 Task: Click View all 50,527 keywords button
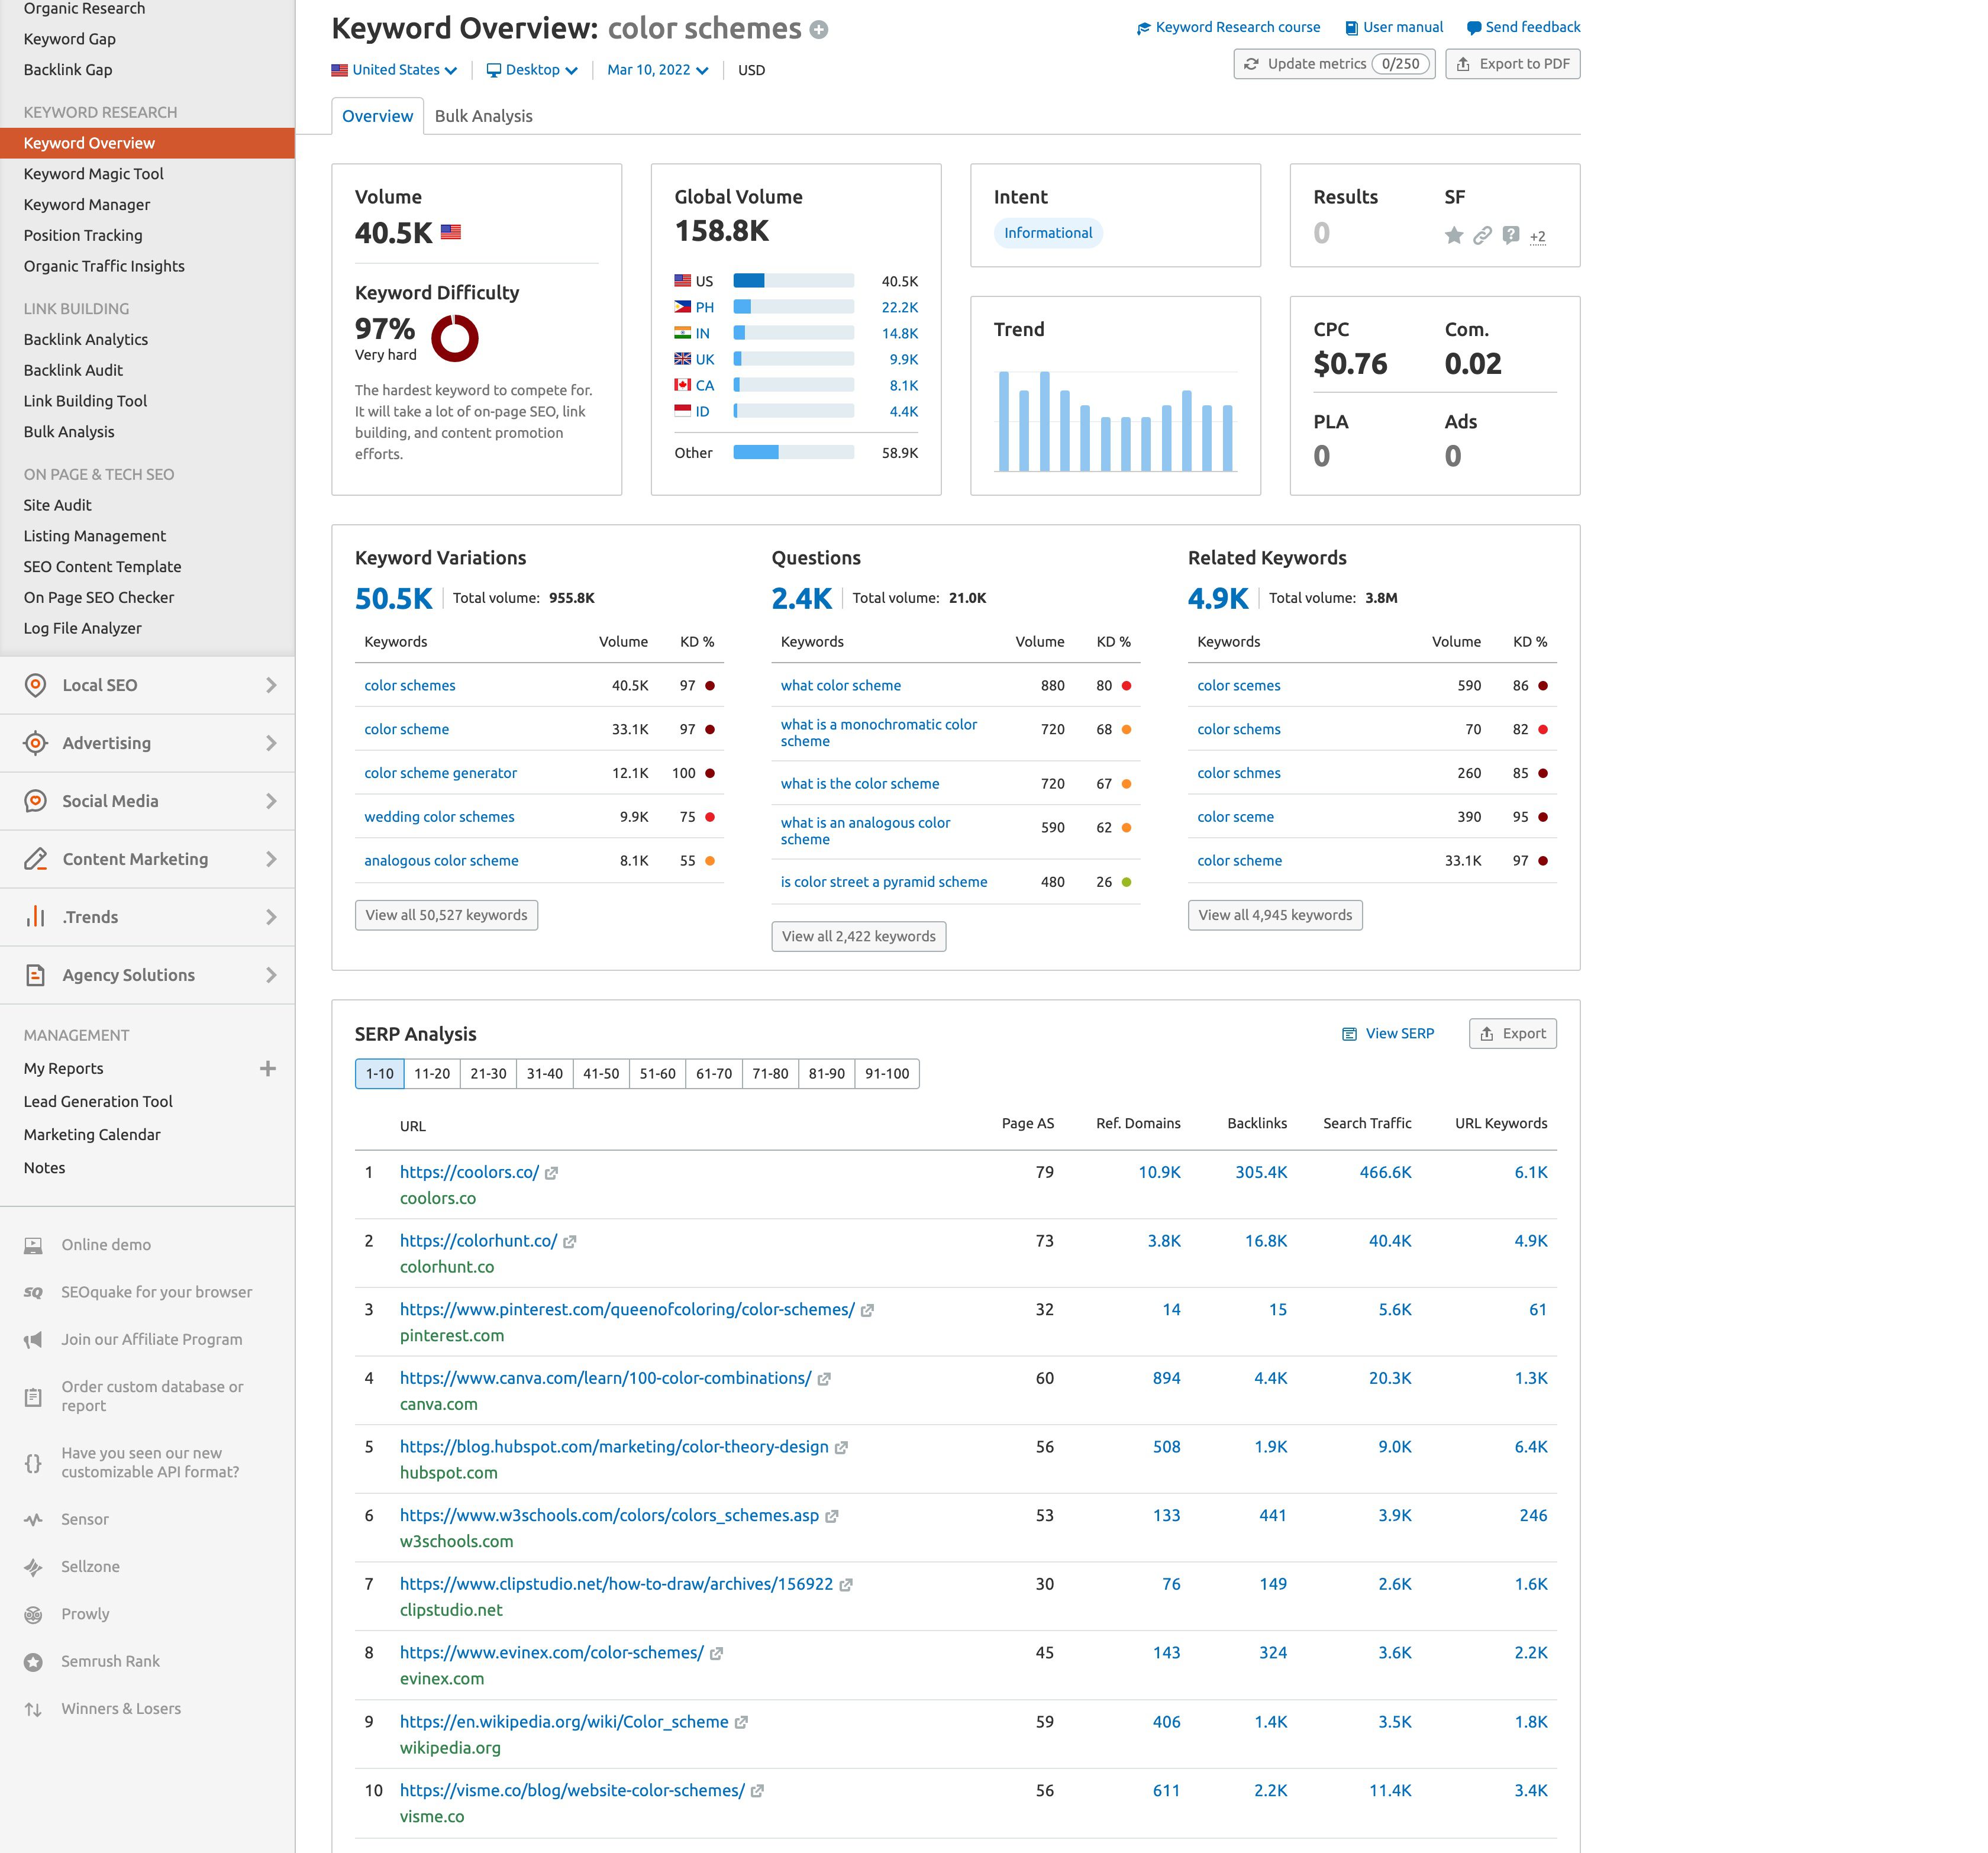(x=446, y=915)
